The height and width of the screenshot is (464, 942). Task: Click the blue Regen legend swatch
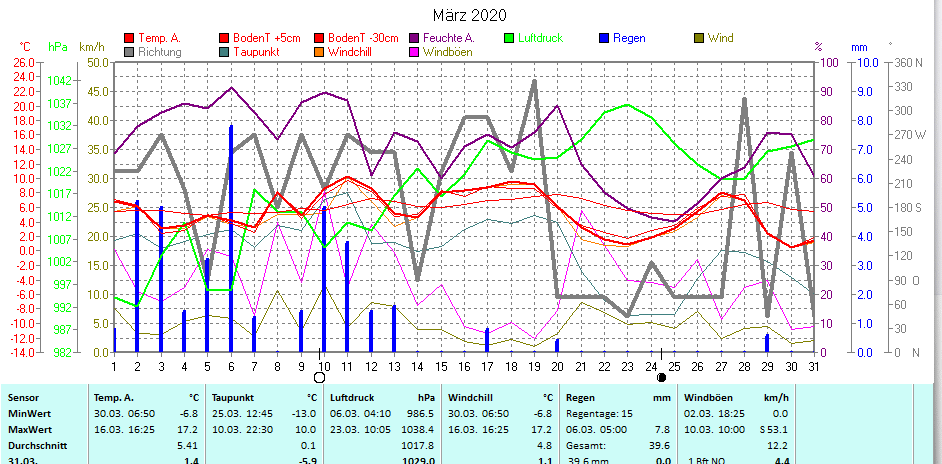pos(604,38)
